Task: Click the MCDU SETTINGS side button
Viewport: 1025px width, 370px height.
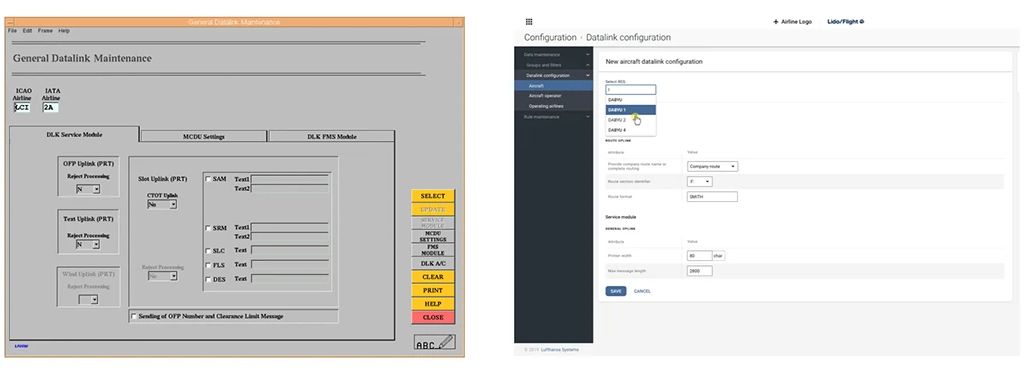Action: tap(433, 236)
